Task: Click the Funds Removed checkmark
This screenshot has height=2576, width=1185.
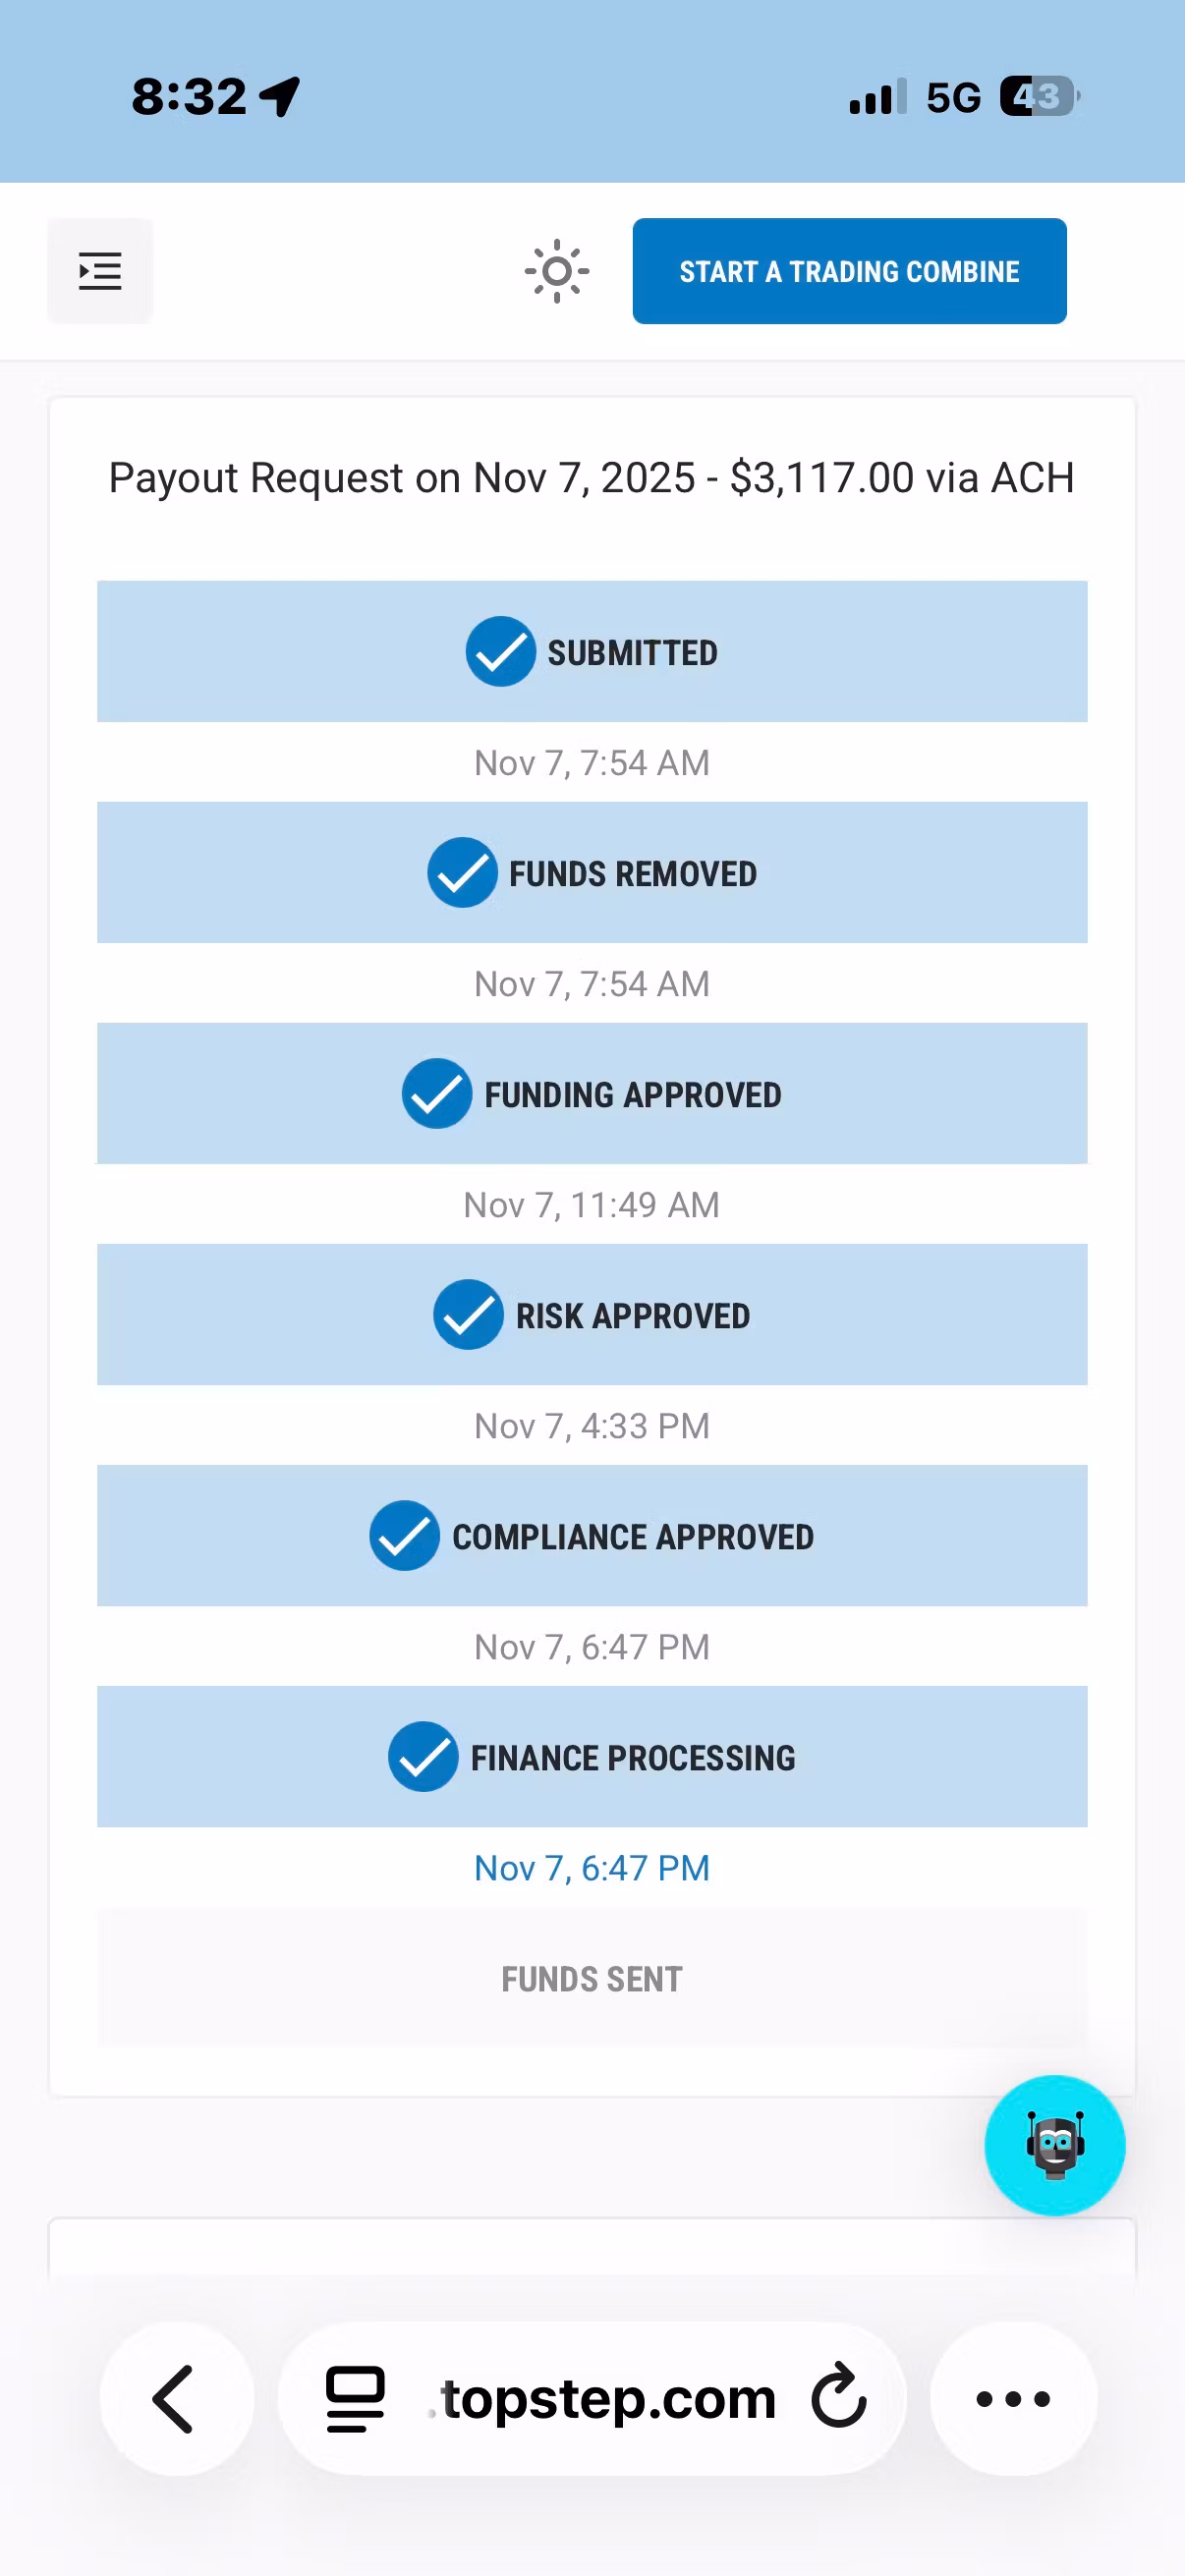Action: (x=463, y=873)
